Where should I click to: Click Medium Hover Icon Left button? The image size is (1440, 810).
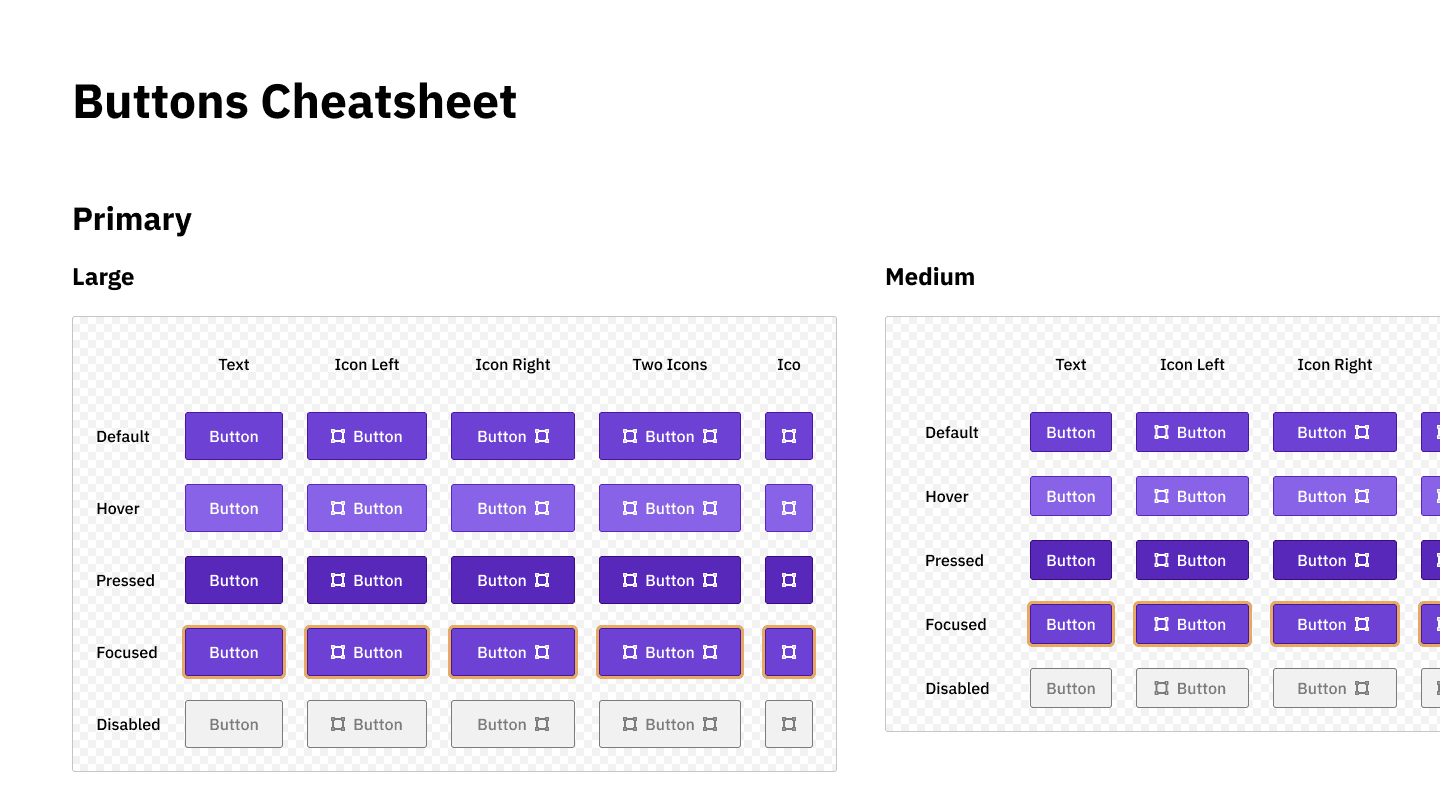coord(1192,496)
